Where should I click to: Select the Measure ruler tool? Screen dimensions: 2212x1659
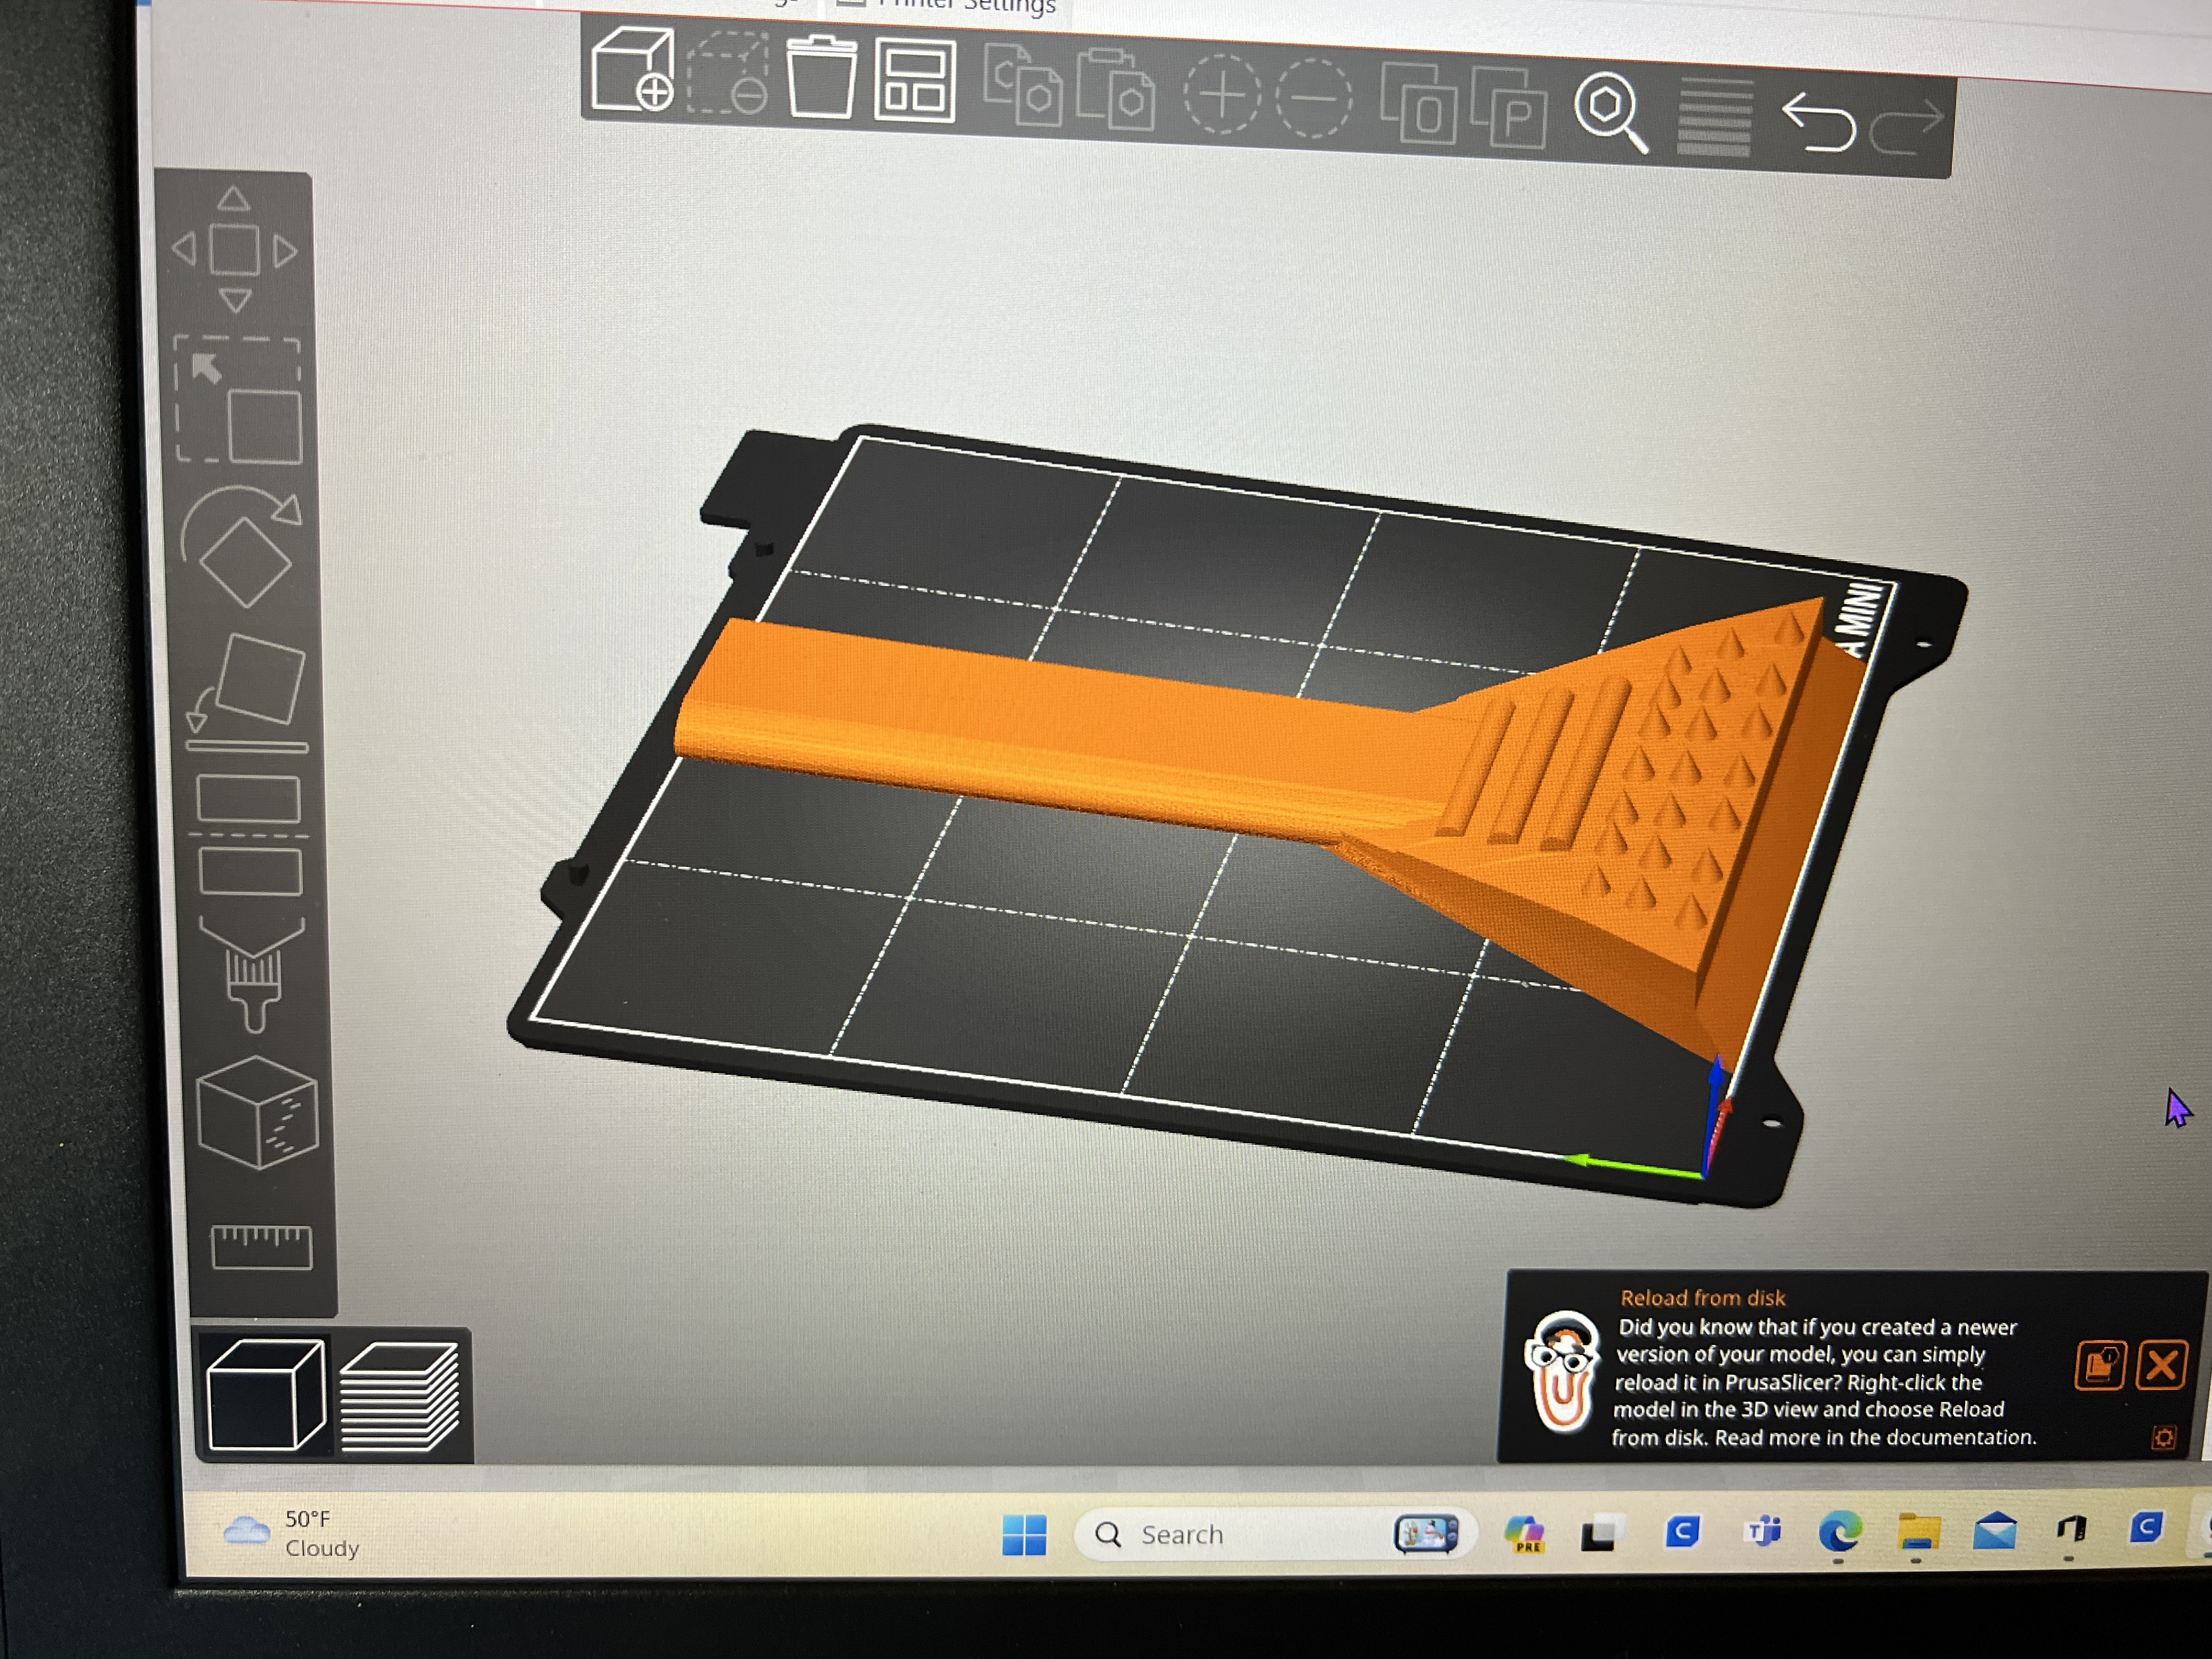coord(262,1247)
